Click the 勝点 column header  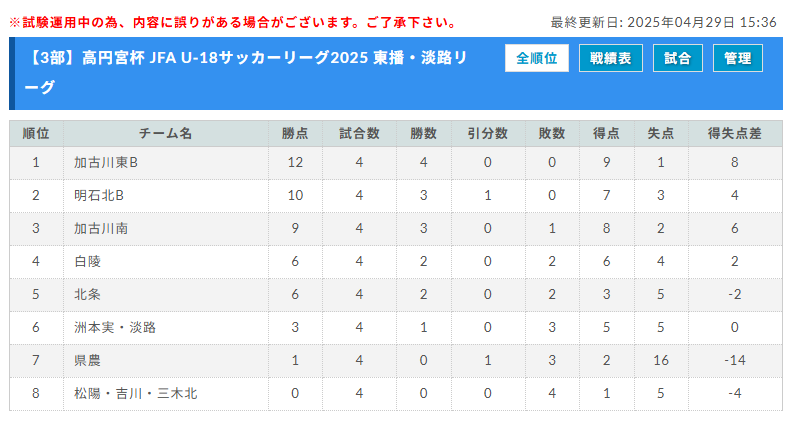(x=295, y=134)
